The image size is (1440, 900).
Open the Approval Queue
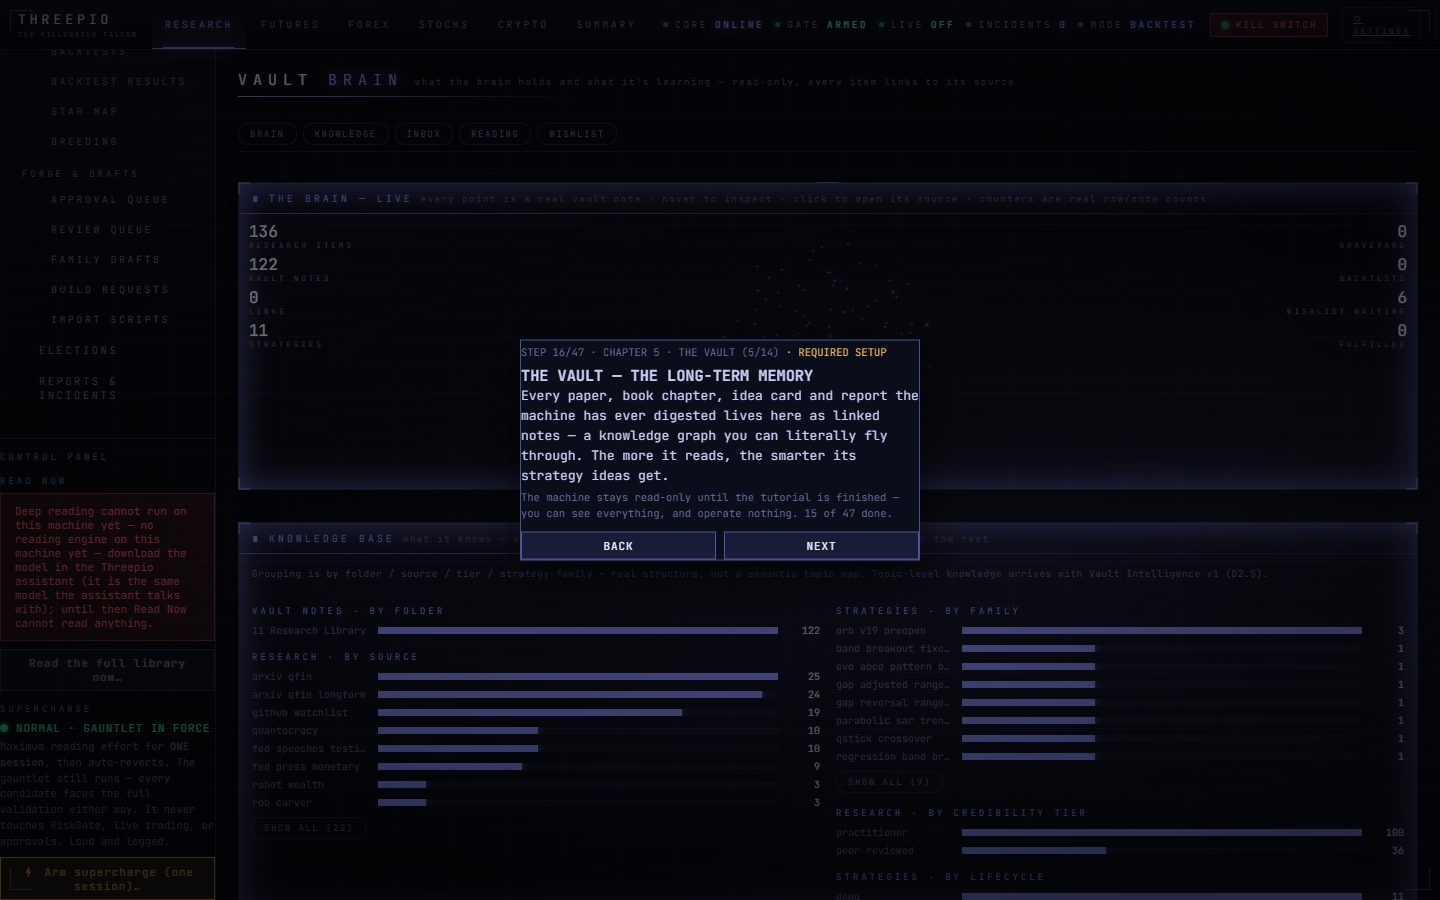pyautogui.click(x=110, y=200)
